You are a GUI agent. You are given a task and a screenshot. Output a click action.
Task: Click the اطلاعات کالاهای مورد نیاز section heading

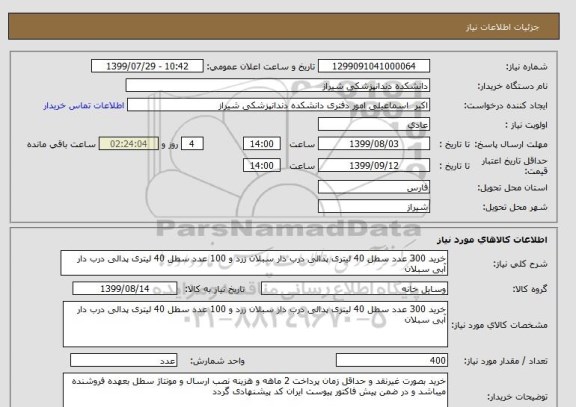tap(492, 240)
